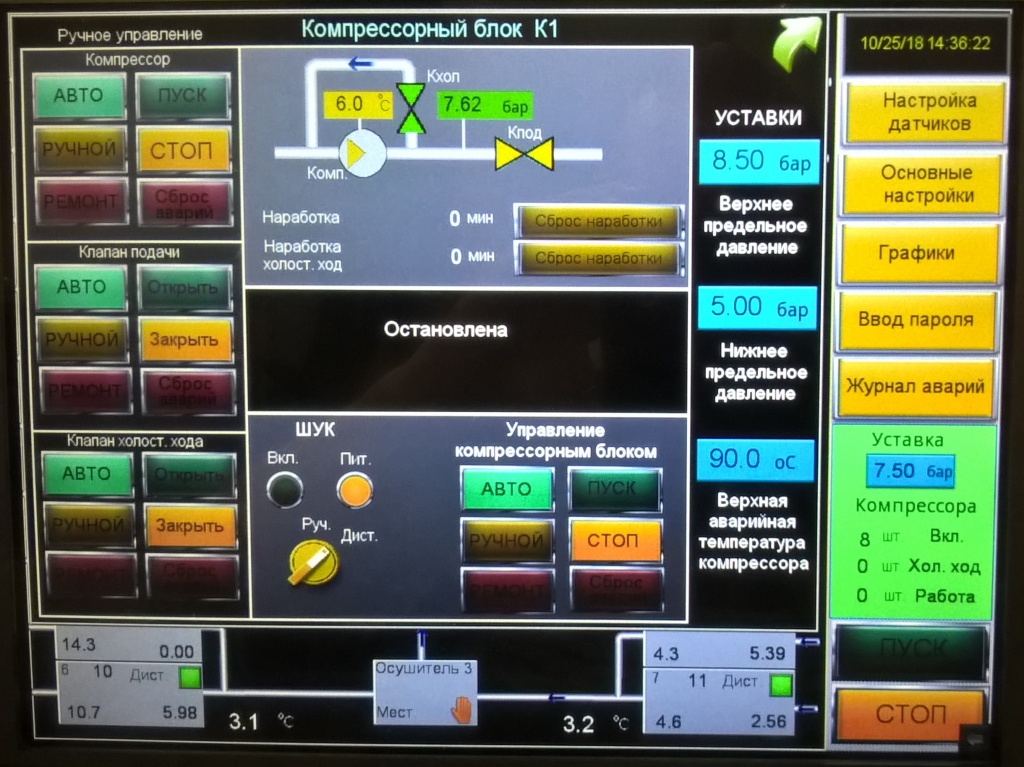Edit the 7.50 бар setpoint field
Image resolution: width=1024 pixels, height=767 pixels.
point(909,471)
